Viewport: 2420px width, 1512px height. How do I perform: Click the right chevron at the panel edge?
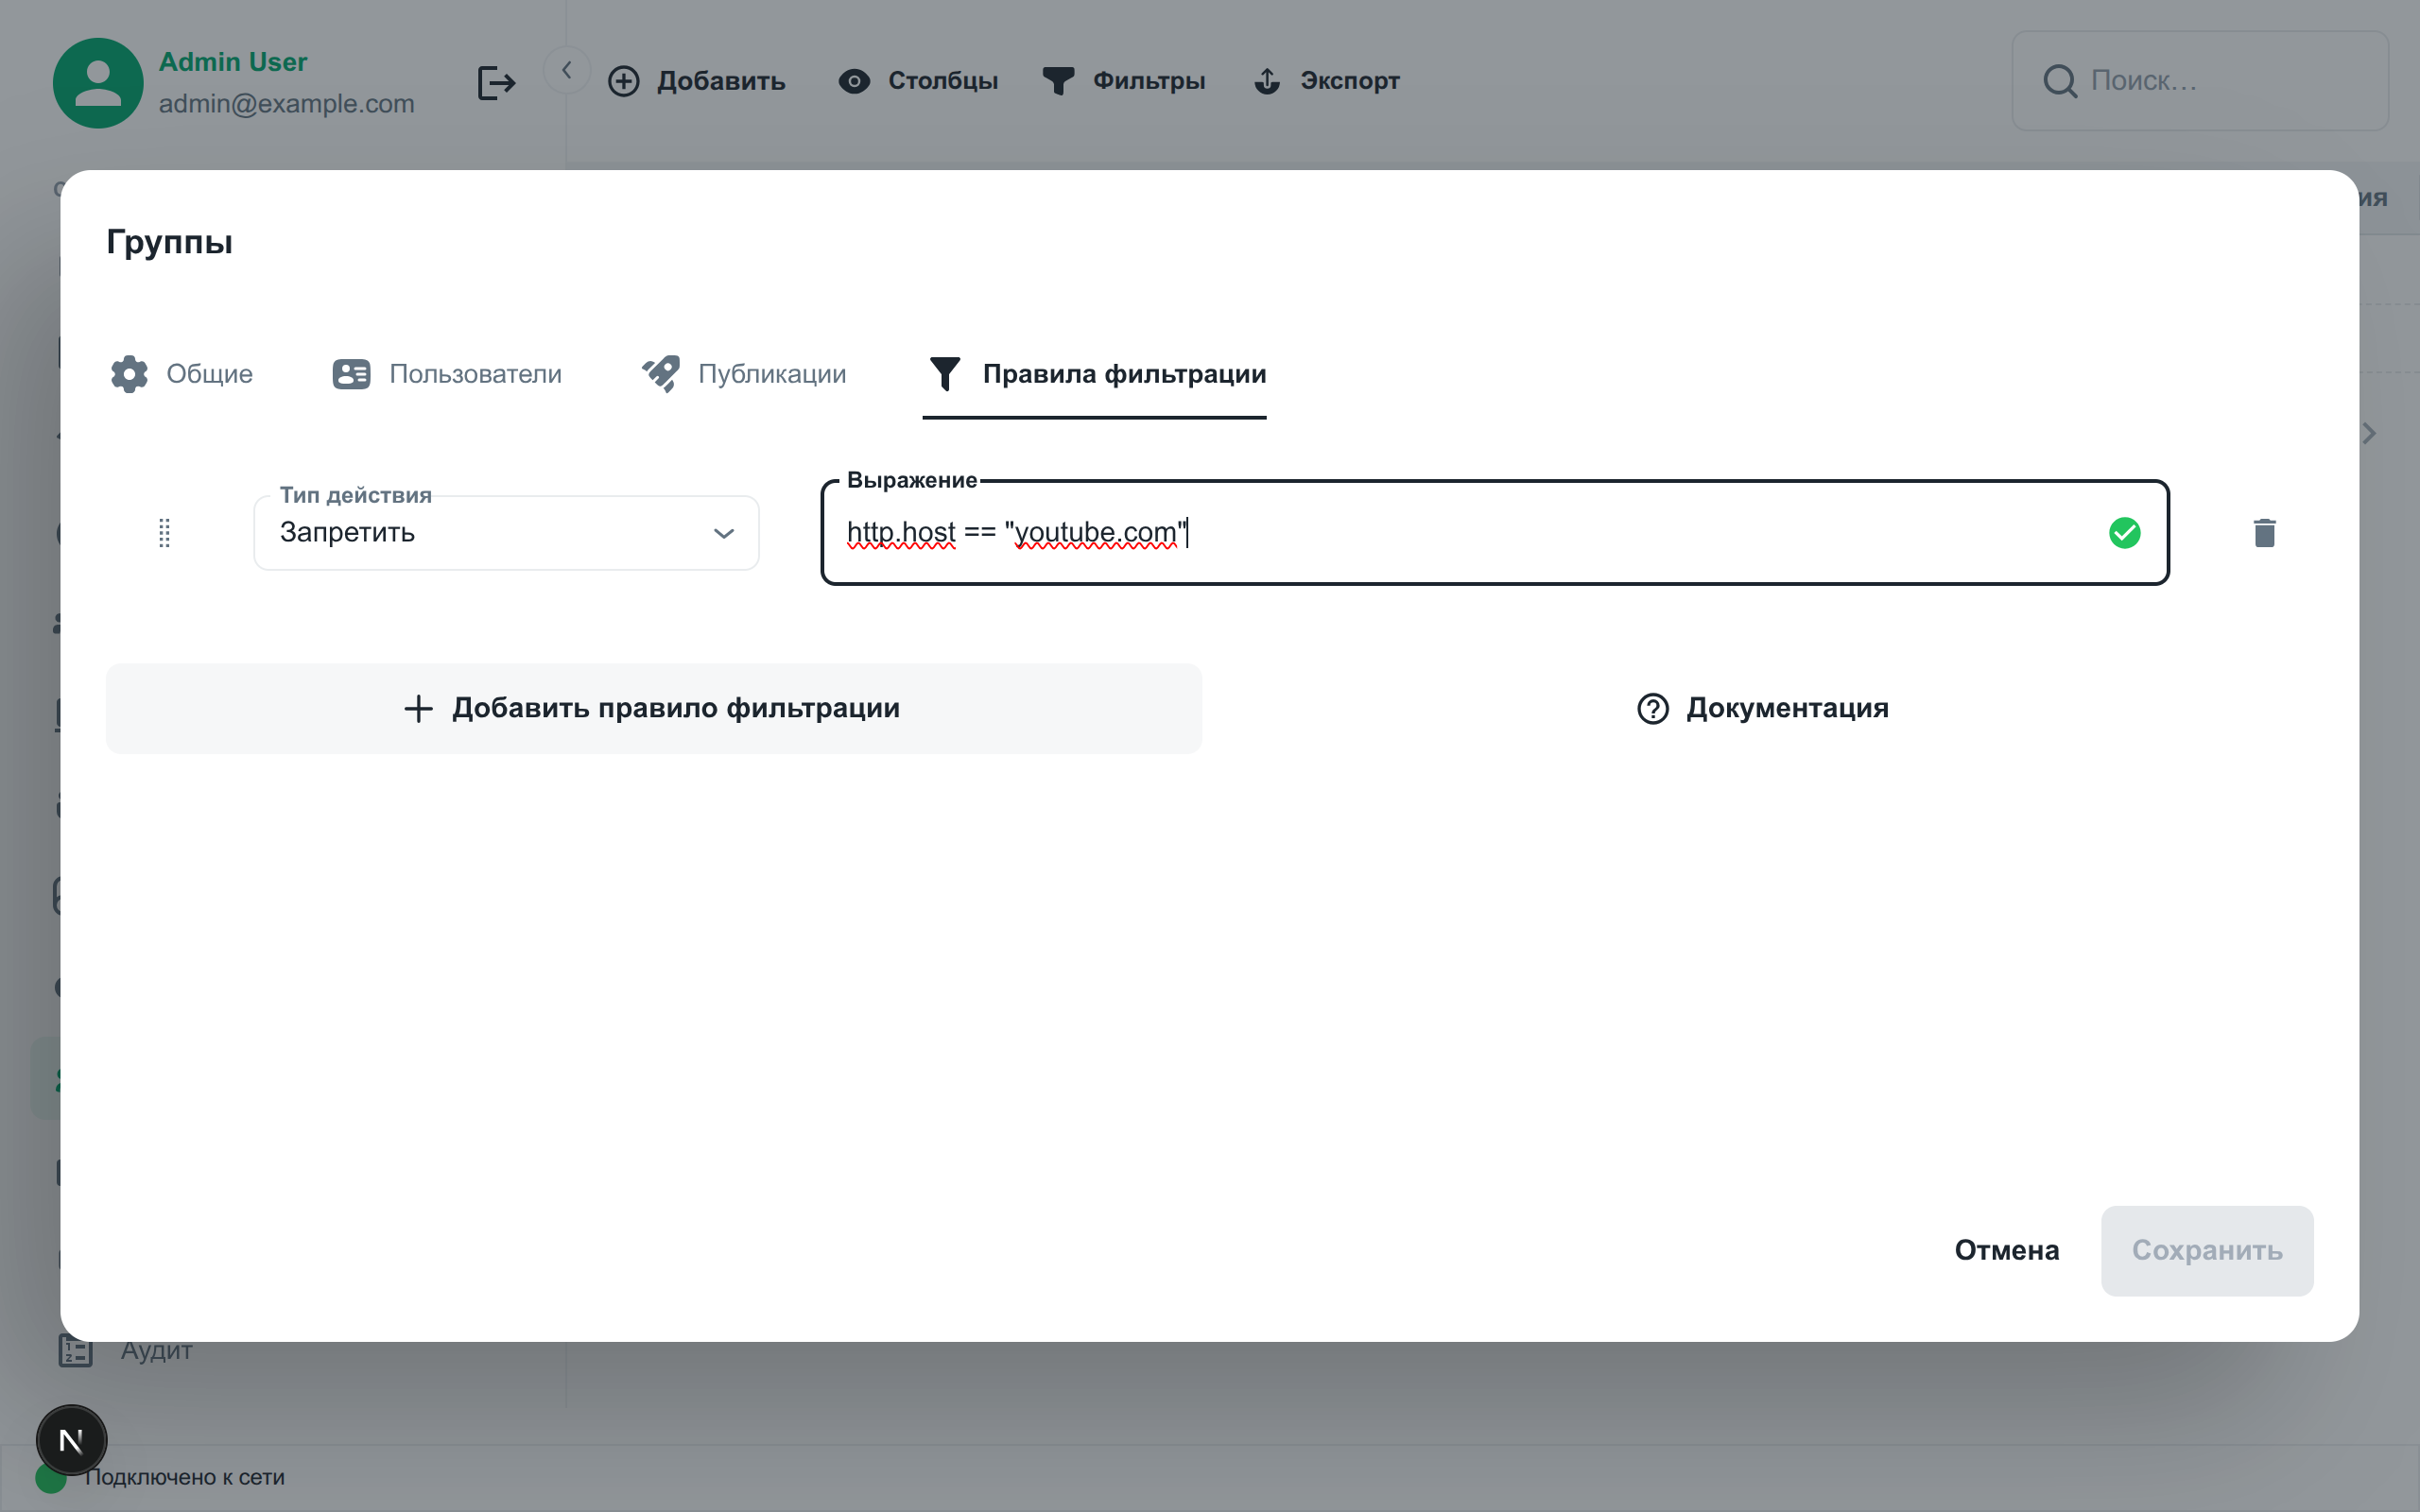pos(2369,433)
